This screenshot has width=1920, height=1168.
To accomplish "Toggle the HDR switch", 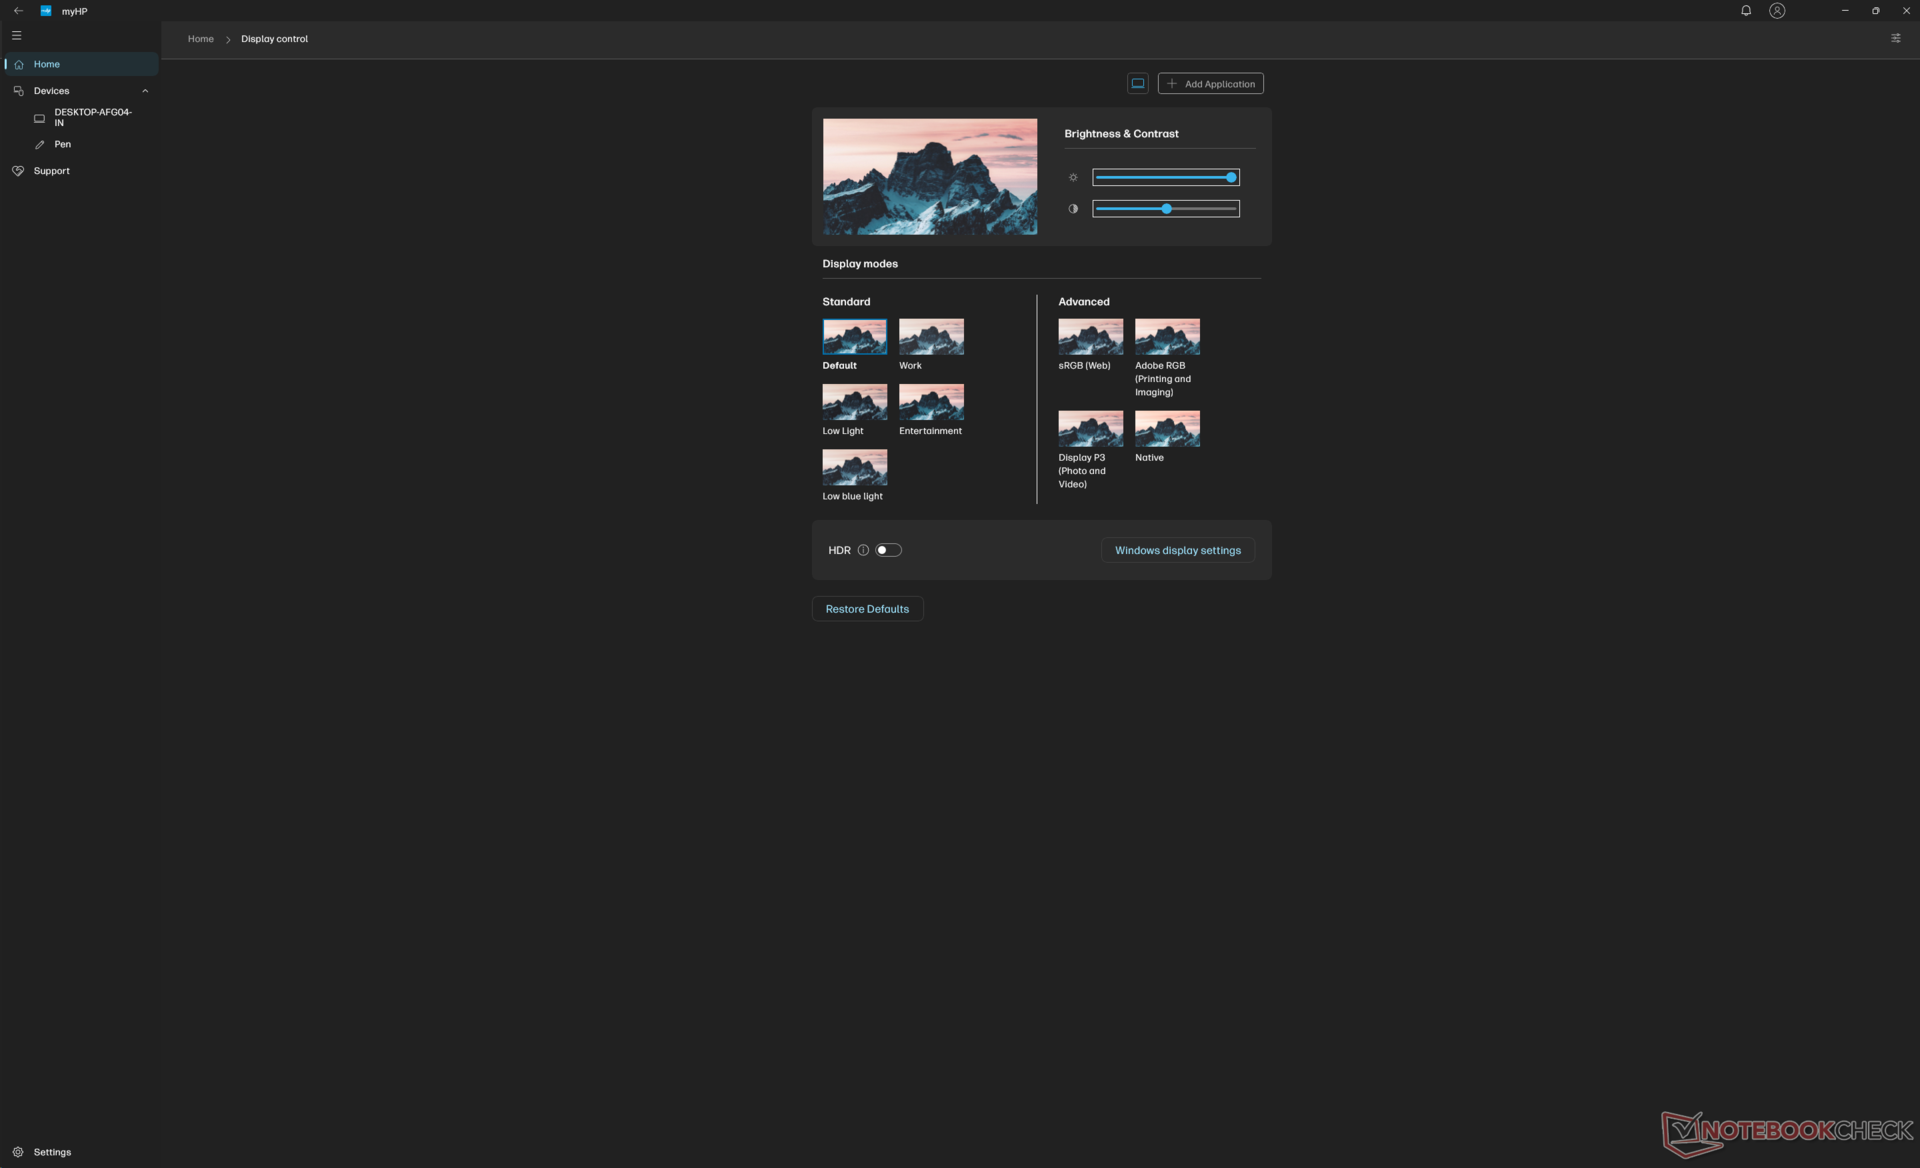I will (x=888, y=550).
